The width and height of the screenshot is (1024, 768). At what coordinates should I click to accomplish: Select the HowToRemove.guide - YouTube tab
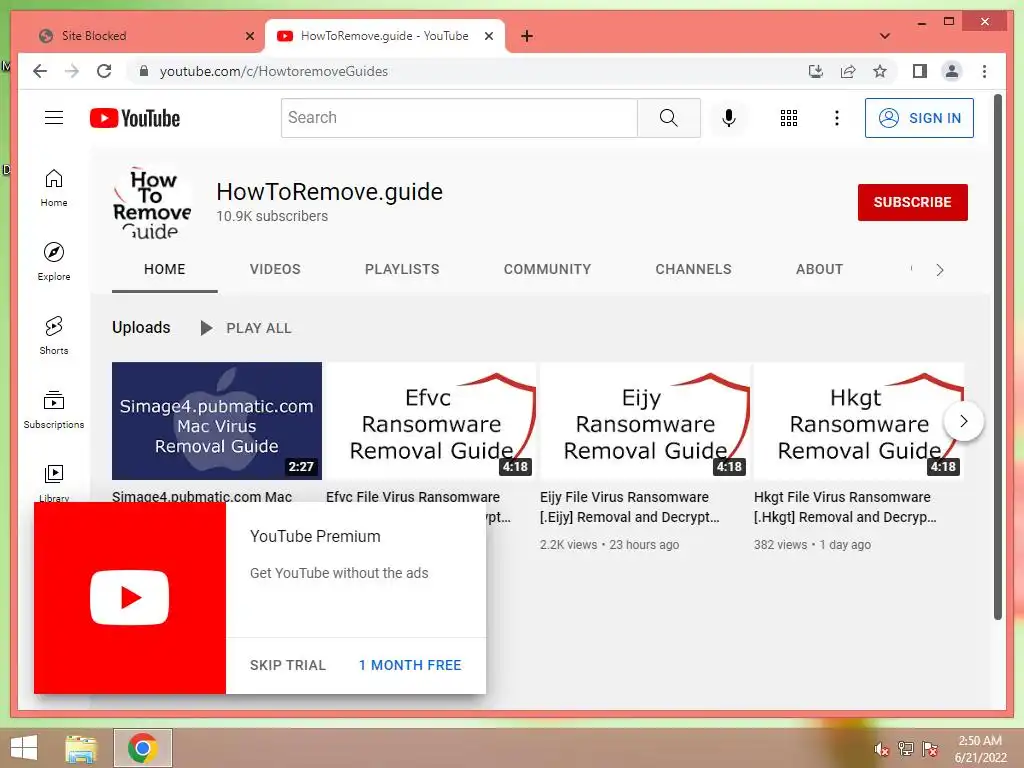click(385, 36)
